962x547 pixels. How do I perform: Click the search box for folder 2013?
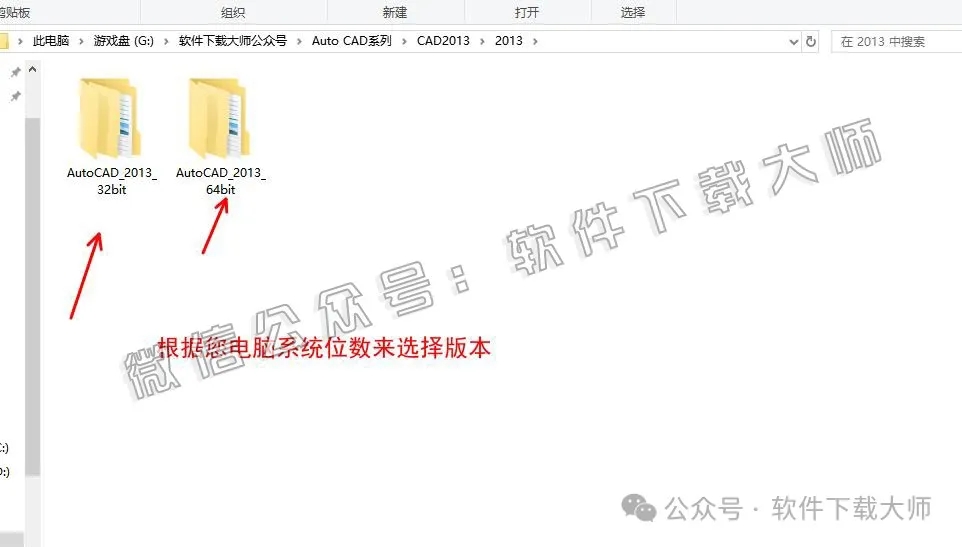(896, 41)
